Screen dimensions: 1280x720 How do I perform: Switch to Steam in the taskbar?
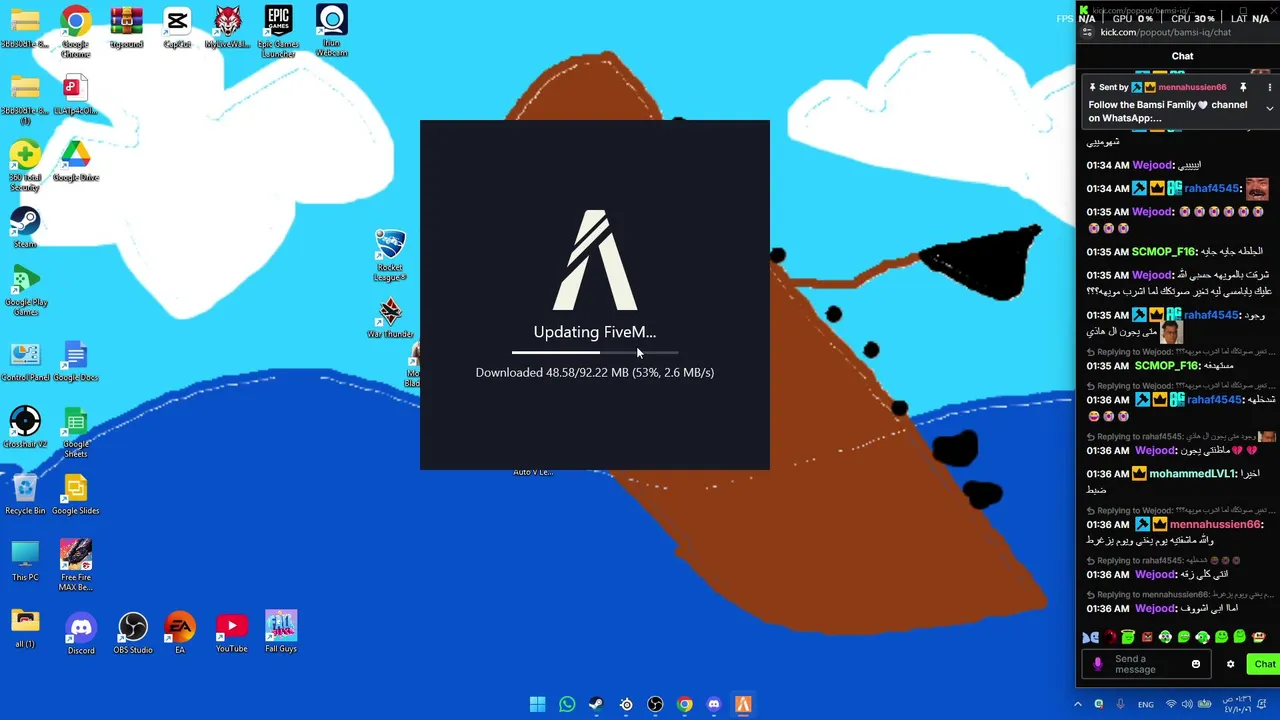tap(596, 704)
